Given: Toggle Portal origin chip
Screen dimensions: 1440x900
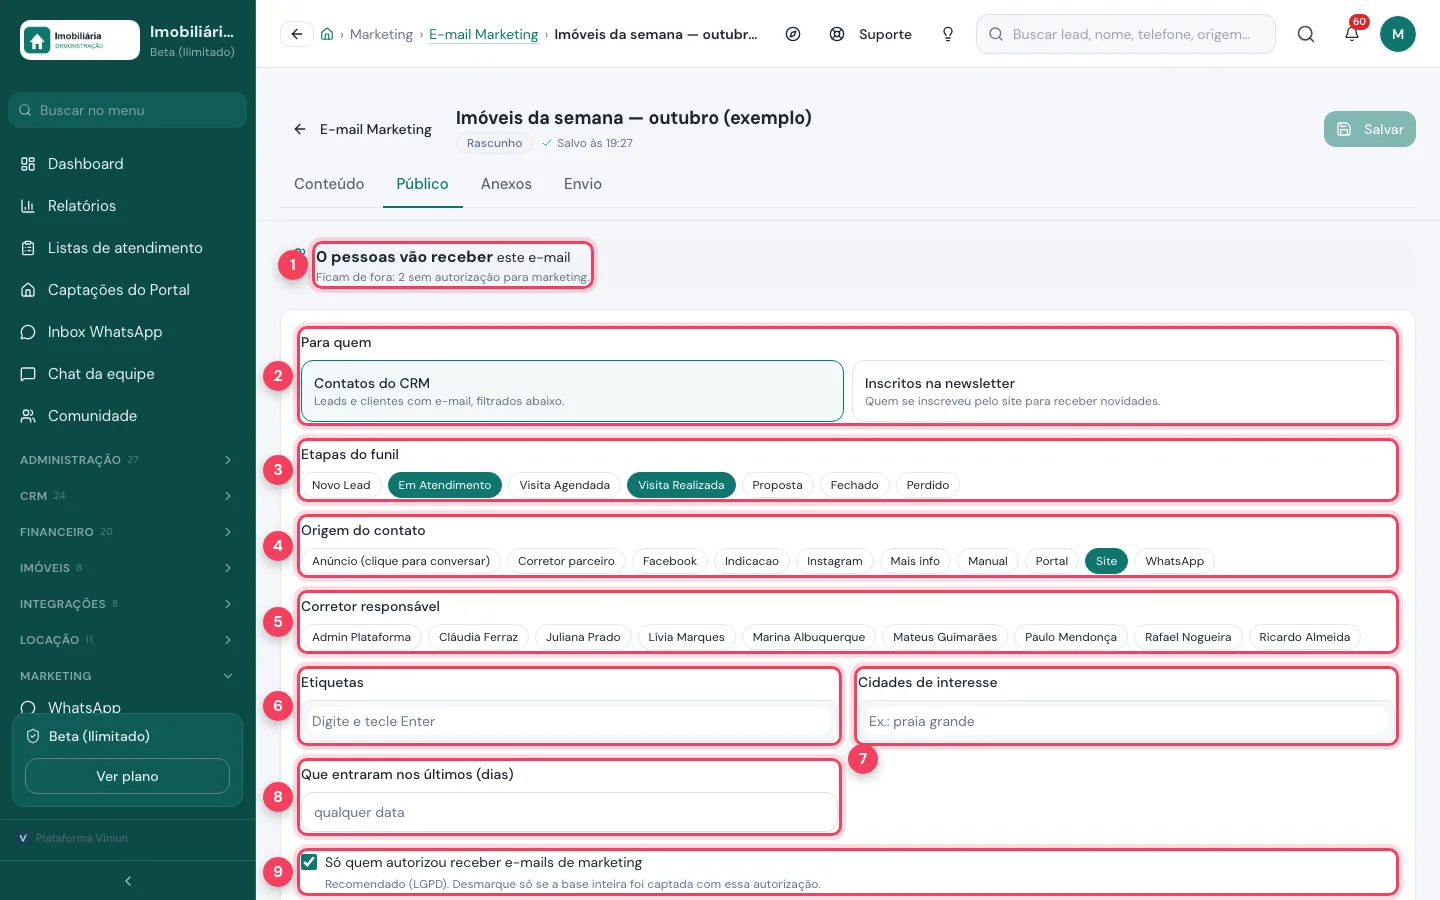Looking at the screenshot, I should [1052, 561].
